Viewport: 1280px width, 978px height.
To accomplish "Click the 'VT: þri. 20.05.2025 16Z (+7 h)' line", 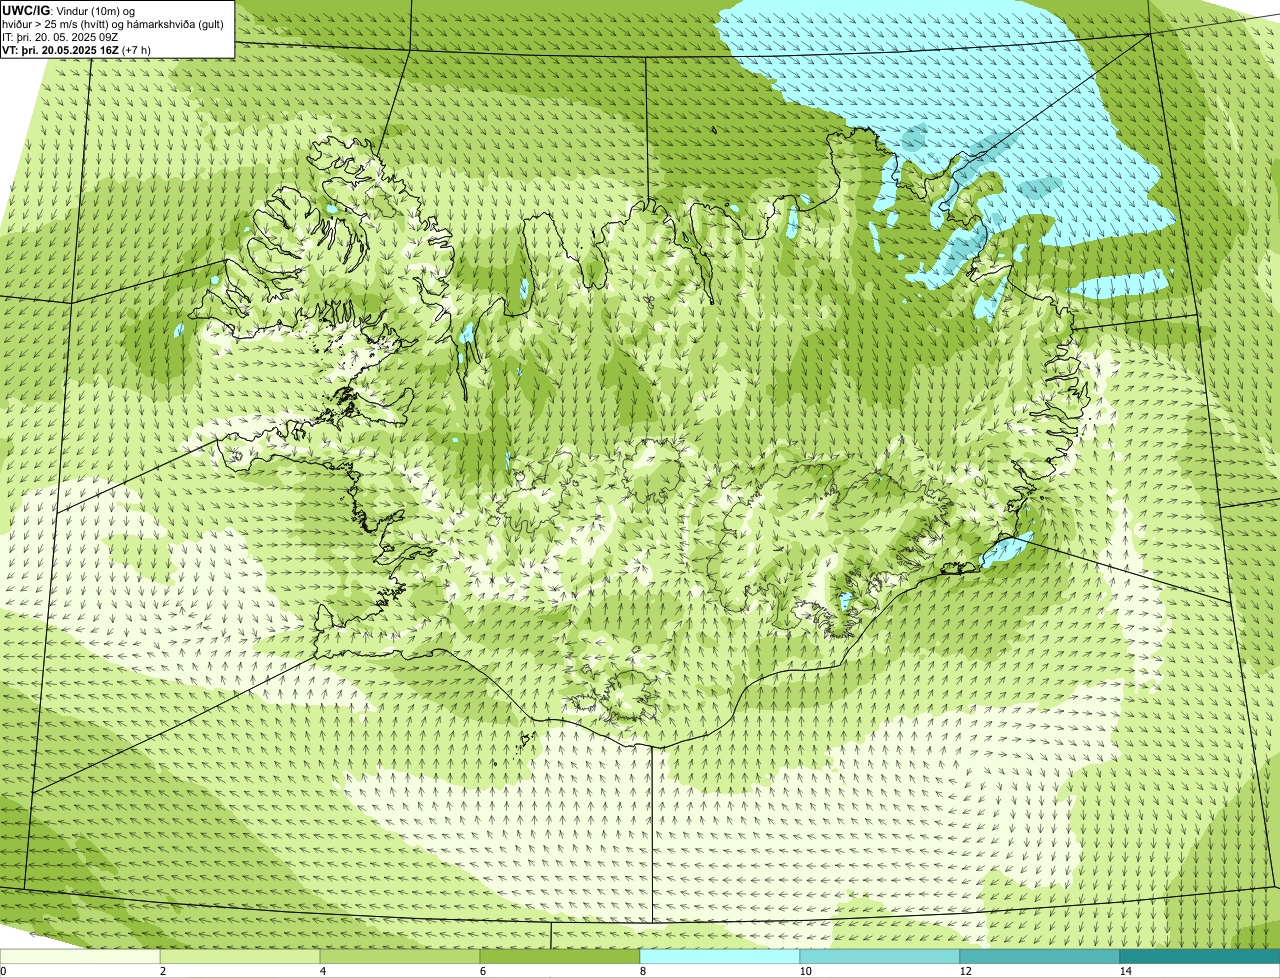I will pos(76,49).
